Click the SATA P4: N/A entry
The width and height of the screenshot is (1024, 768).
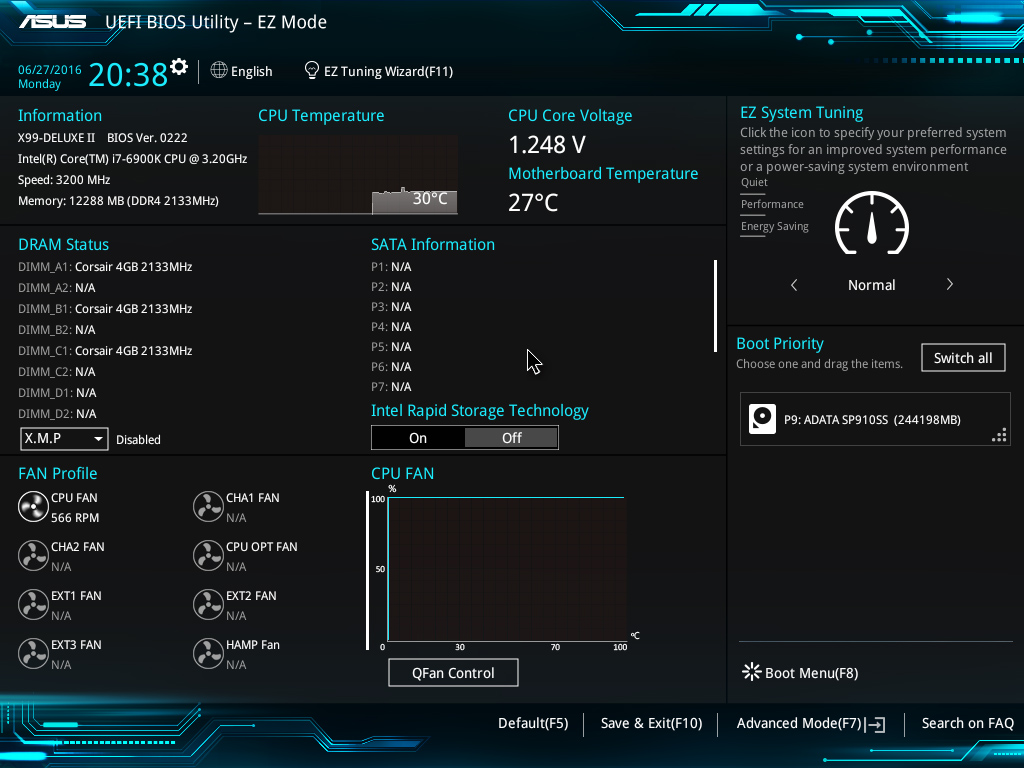tap(391, 327)
